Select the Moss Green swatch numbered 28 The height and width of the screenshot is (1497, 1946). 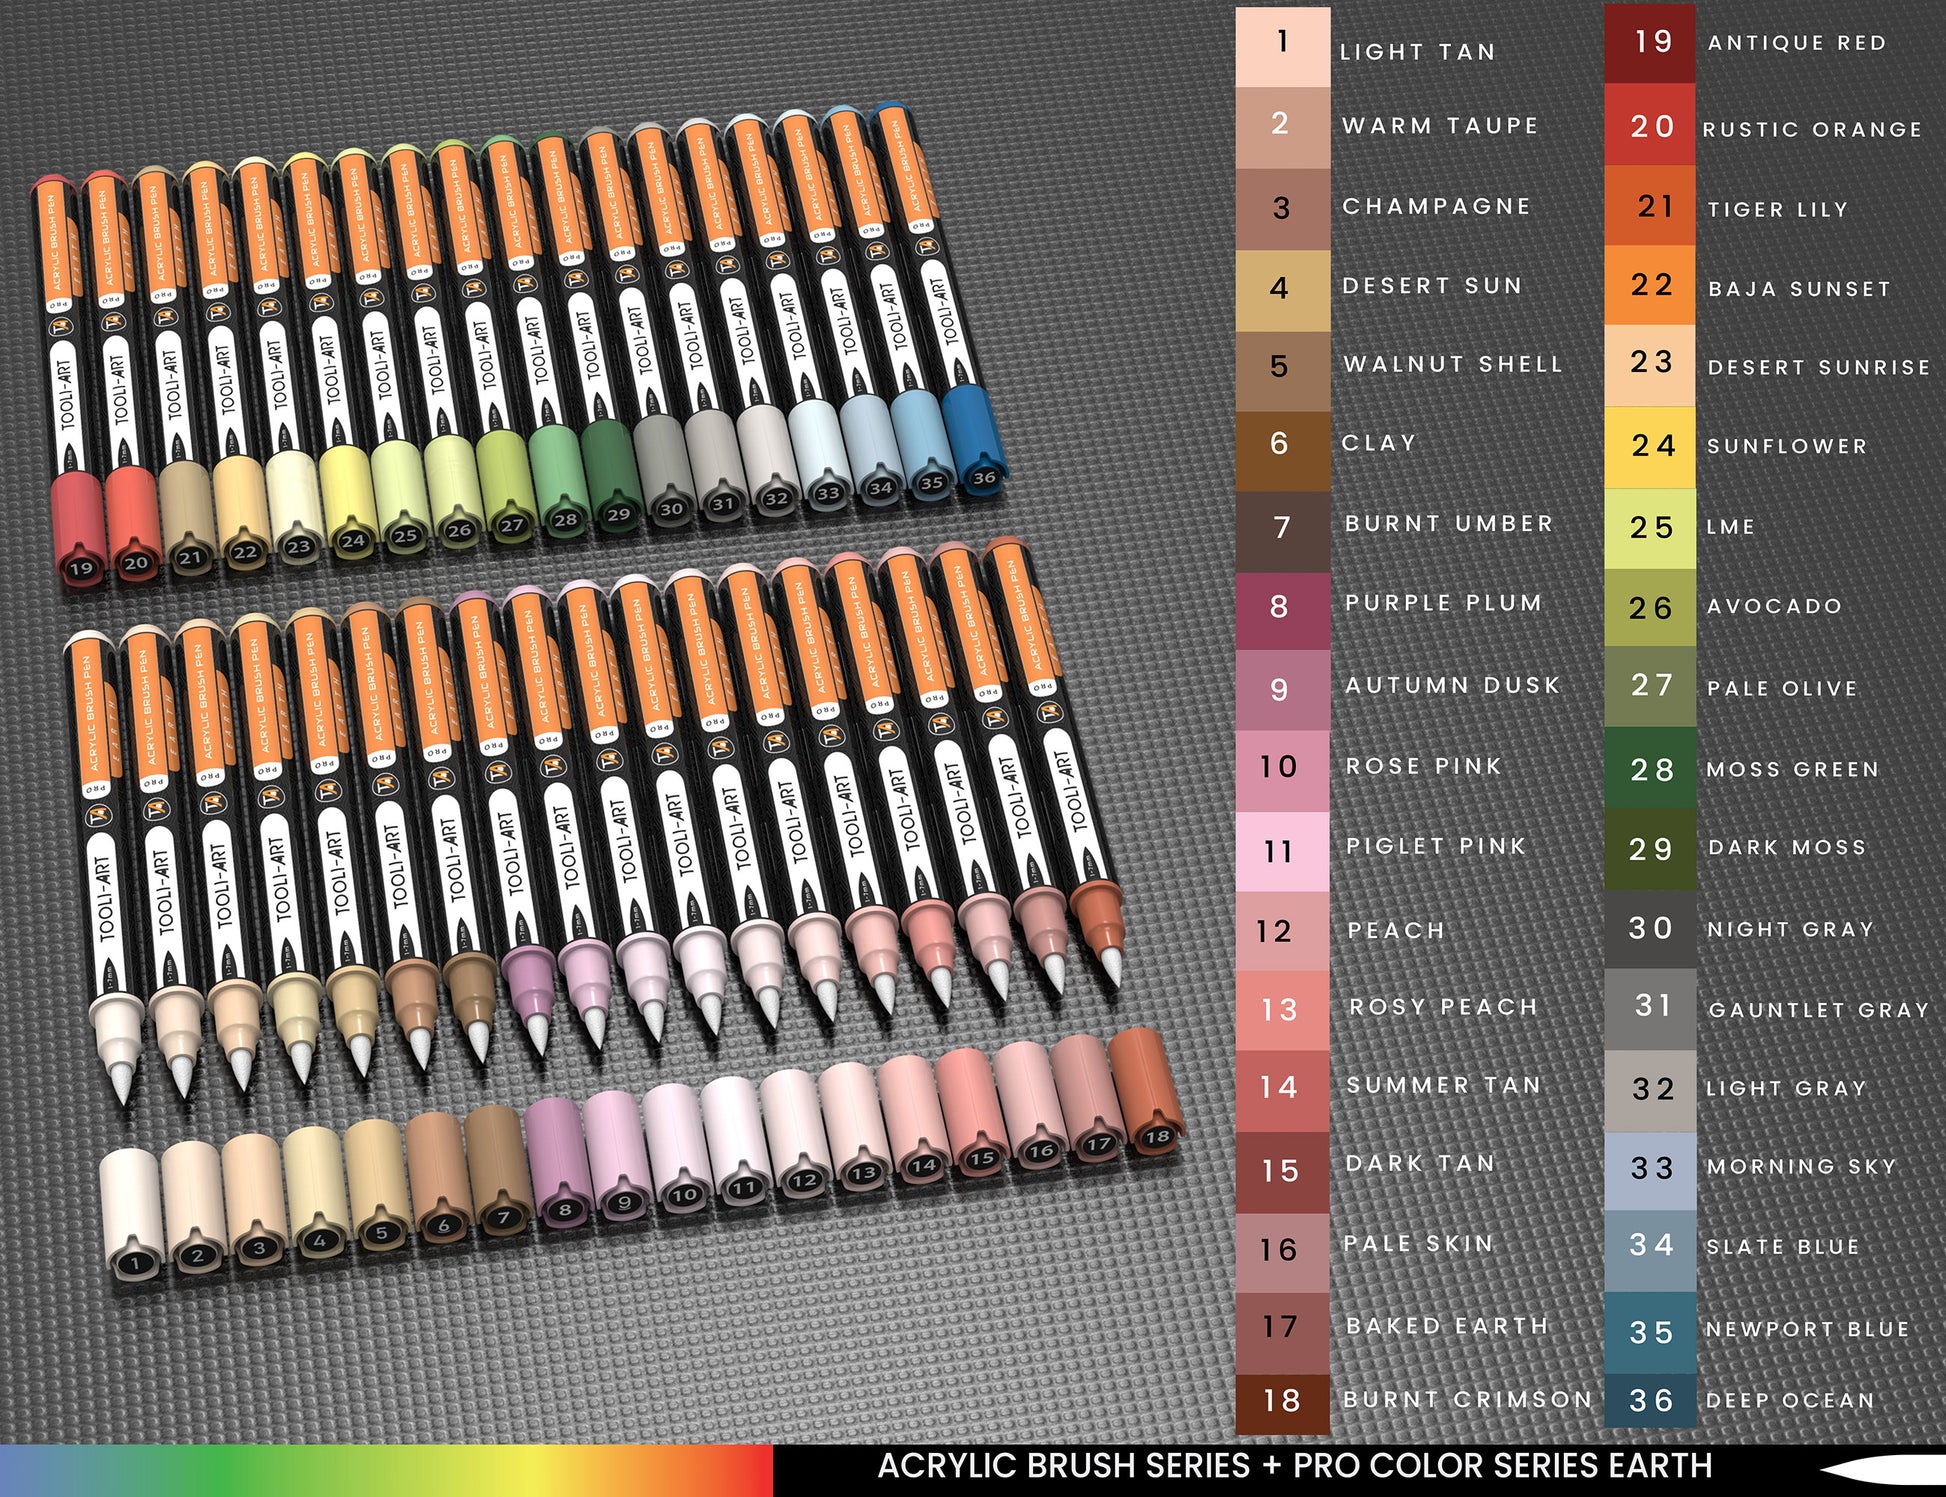click(1650, 769)
